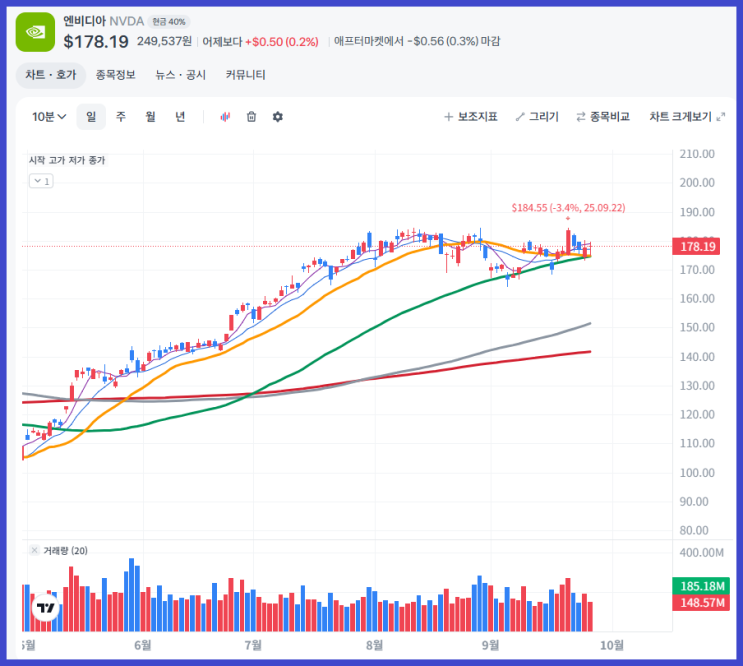
Task: Click the 어제보다 +$0.50 (0.2%) change text
Action: coord(261,42)
